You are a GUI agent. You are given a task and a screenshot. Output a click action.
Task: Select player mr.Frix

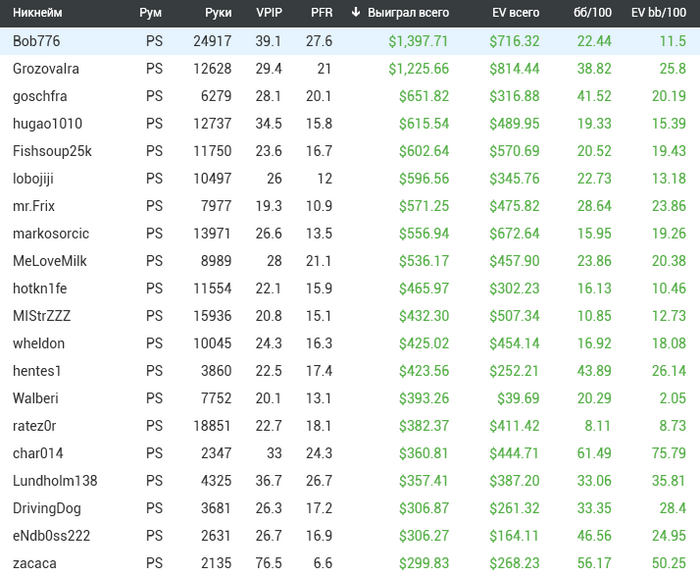pos(33,206)
